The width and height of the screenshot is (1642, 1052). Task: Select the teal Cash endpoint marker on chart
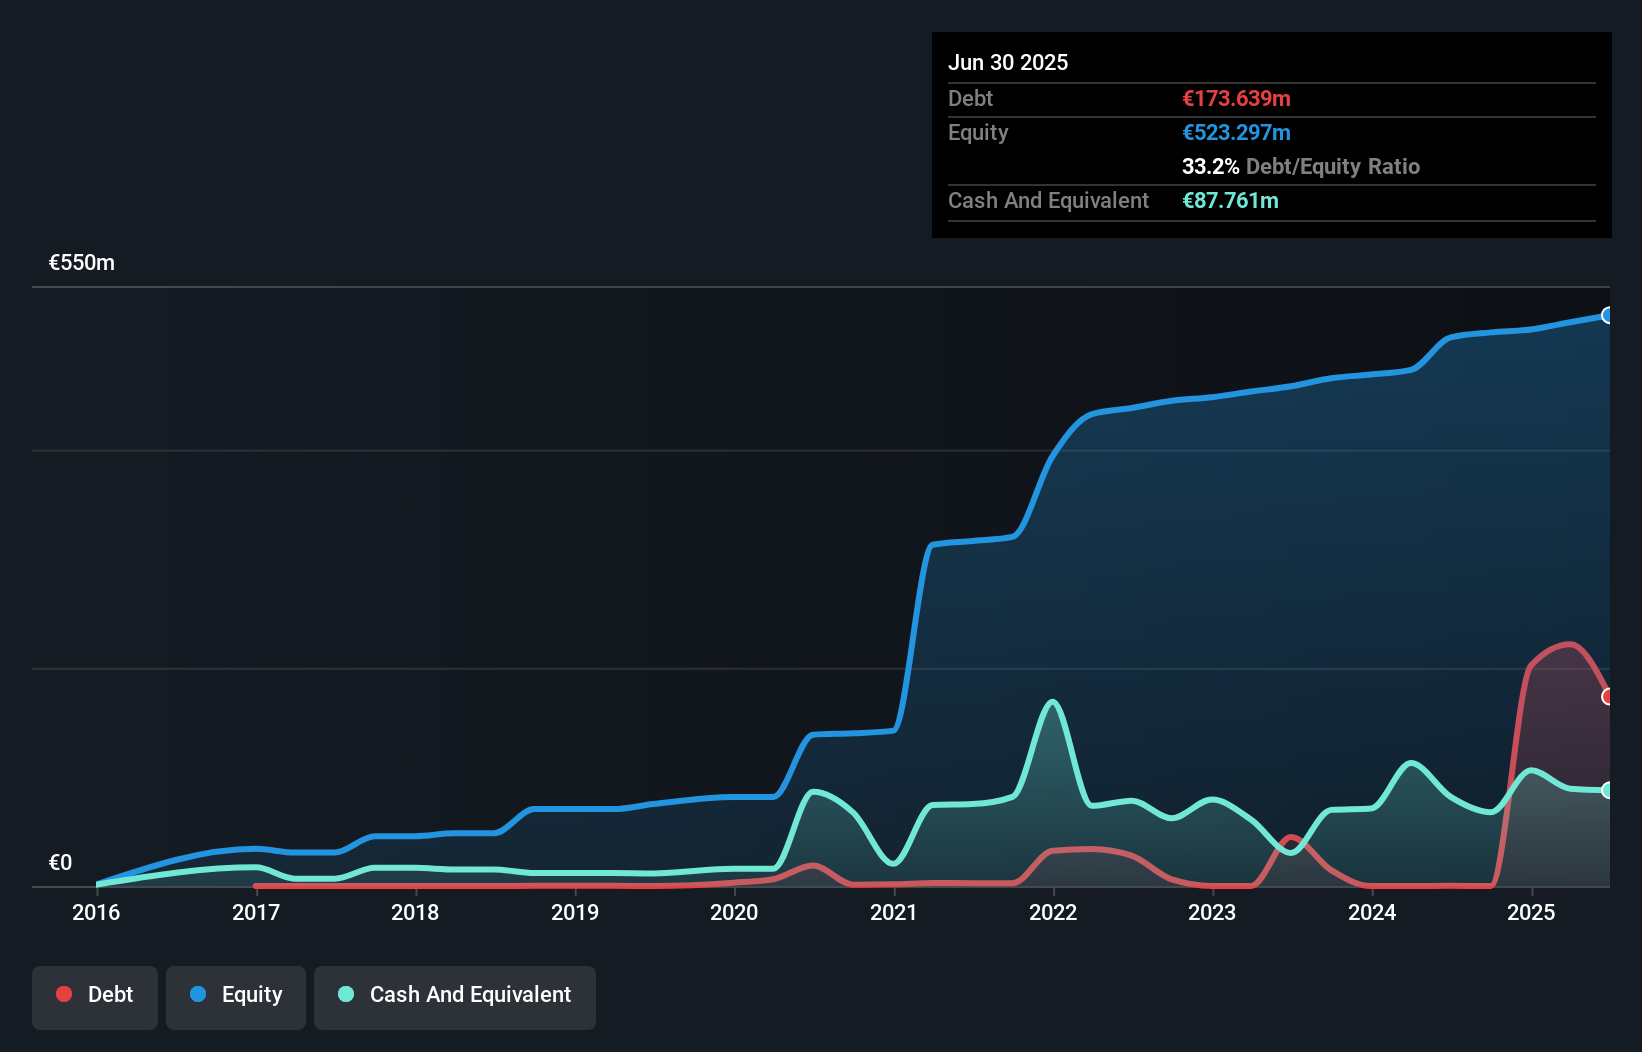(x=1607, y=790)
